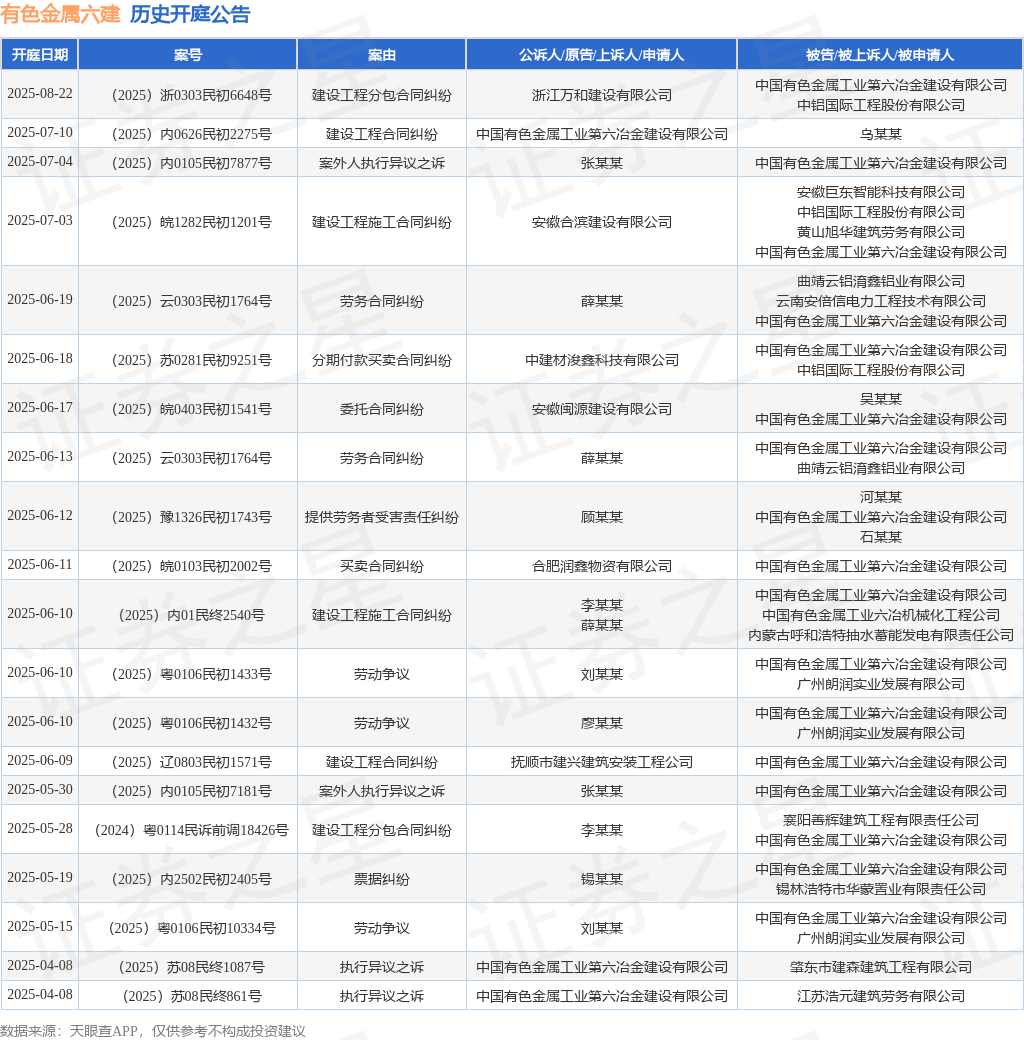
Task: Click the date 2025-06-09
Action: (40, 761)
